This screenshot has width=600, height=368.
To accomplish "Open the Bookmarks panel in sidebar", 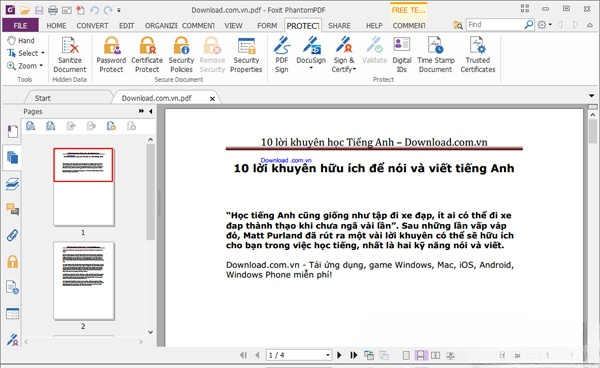I will coord(12,131).
